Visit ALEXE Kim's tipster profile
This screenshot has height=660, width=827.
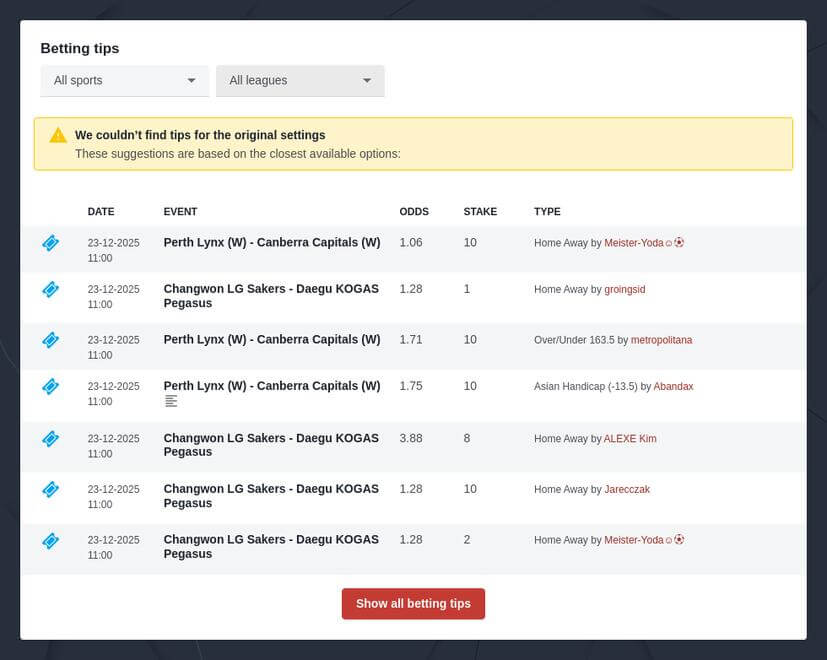(x=630, y=439)
